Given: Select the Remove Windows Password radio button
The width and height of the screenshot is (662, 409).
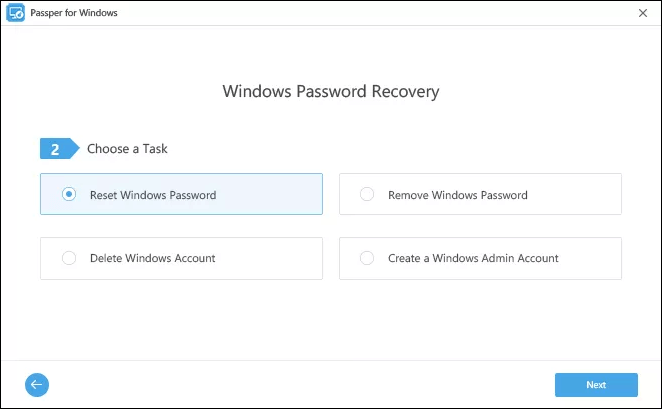Looking at the screenshot, I should click(x=367, y=194).
